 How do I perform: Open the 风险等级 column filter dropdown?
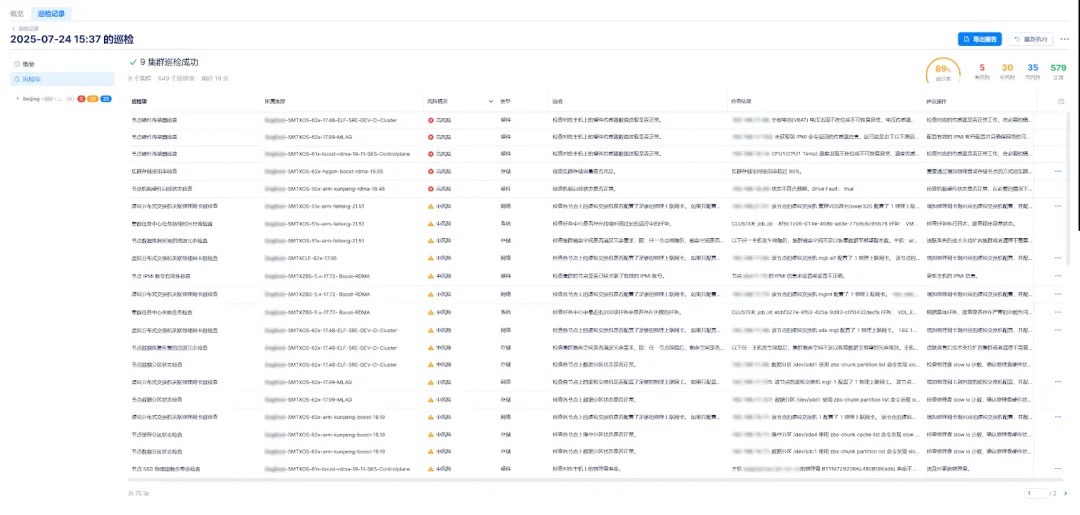click(490, 101)
